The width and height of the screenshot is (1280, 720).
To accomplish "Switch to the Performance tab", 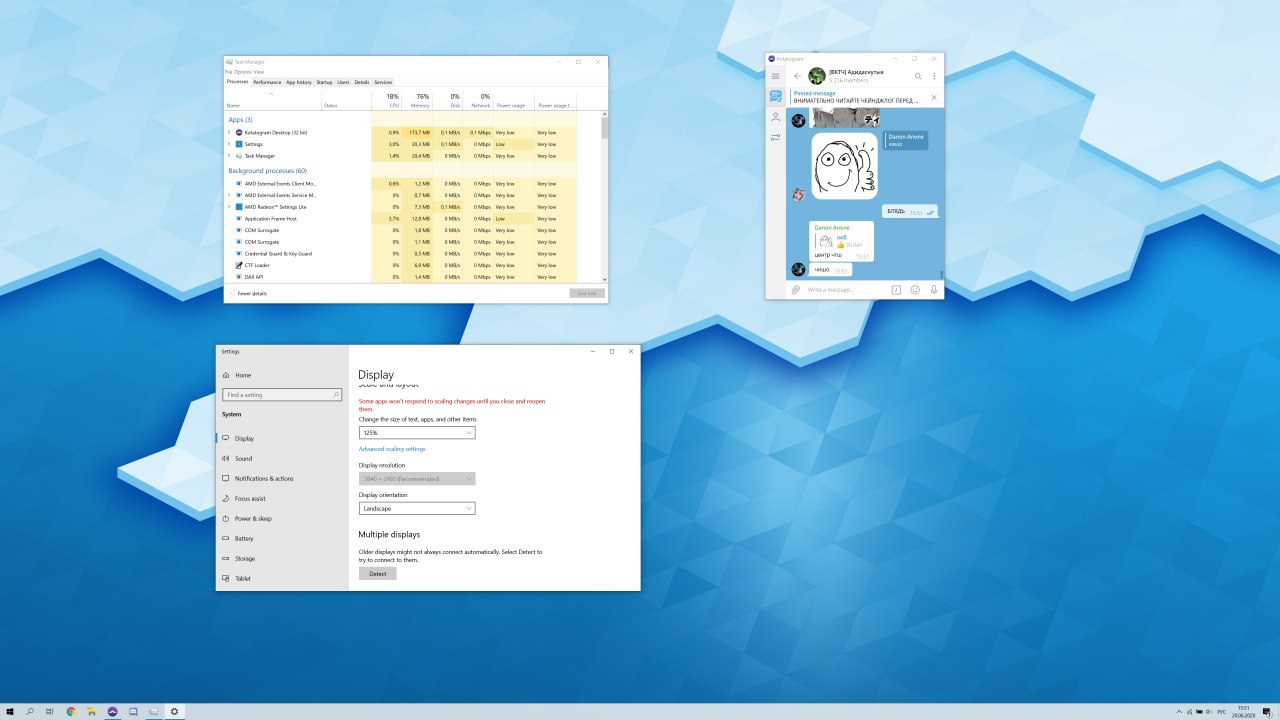I will (x=267, y=82).
